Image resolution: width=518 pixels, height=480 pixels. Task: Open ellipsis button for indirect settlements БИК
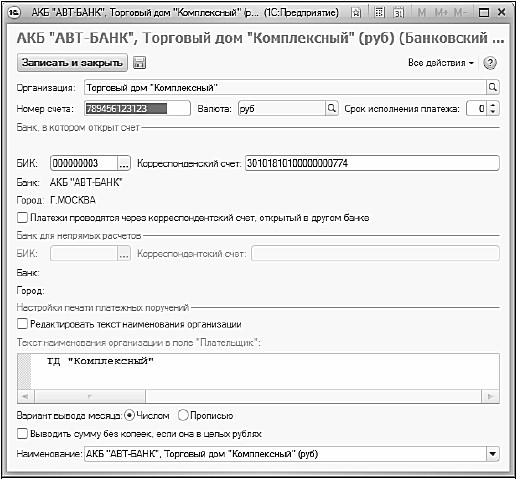click(x=124, y=254)
